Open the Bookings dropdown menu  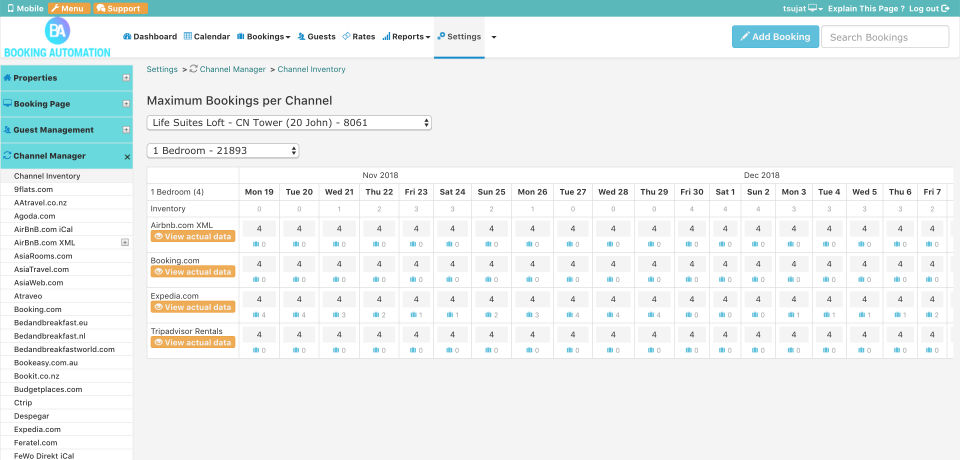264,37
